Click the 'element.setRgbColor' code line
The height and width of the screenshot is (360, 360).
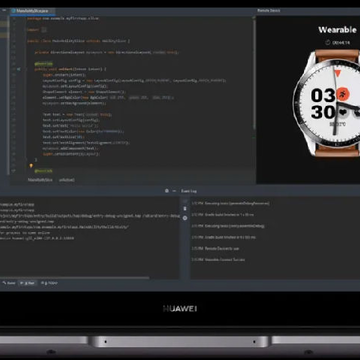[108, 98]
